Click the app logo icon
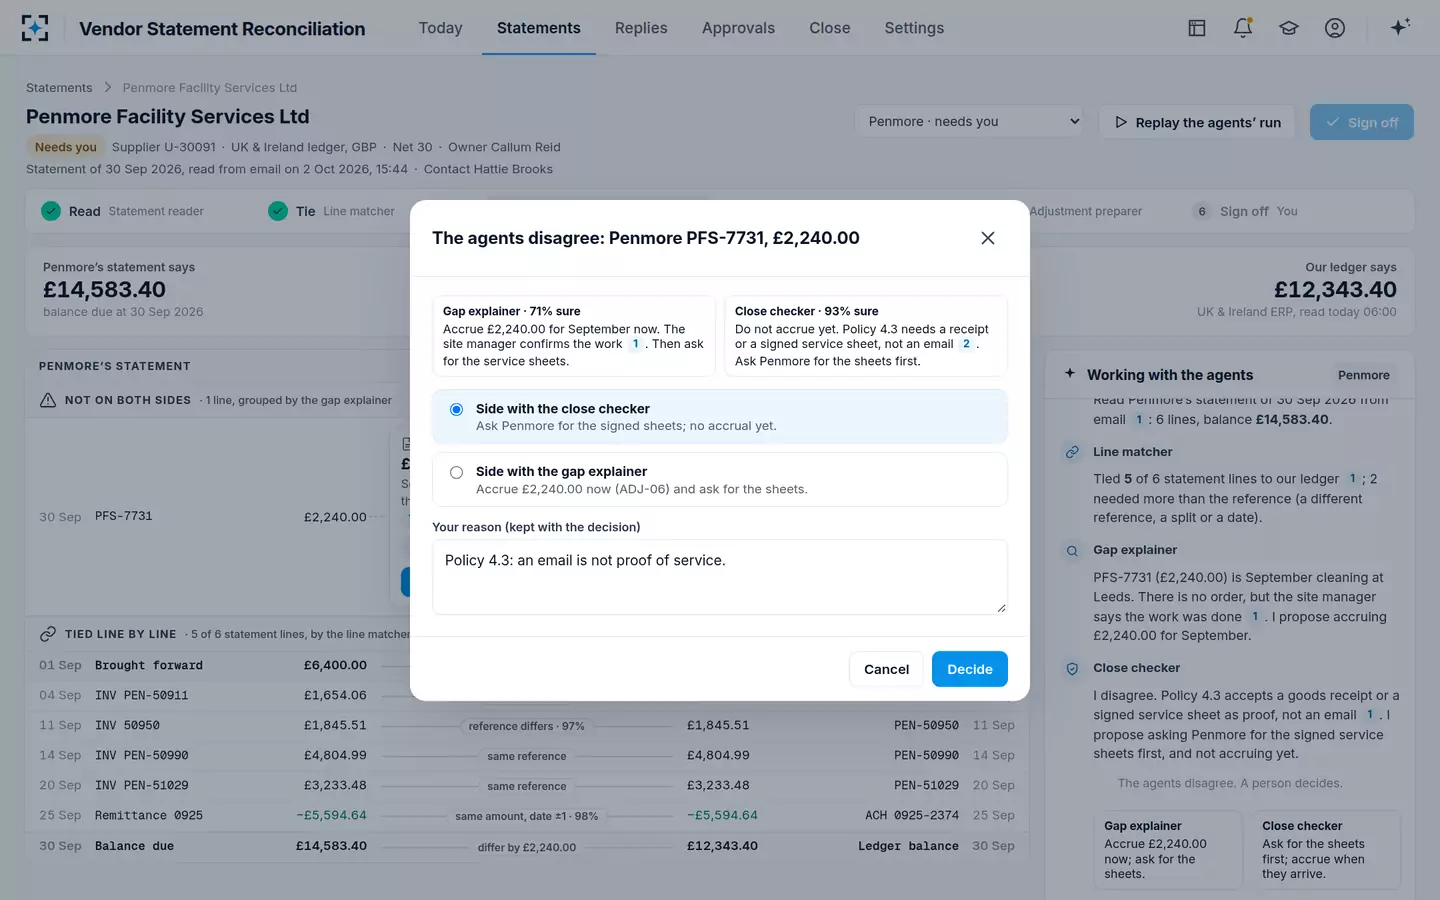The width and height of the screenshot is (1440, 900). (x=35, y=28)
